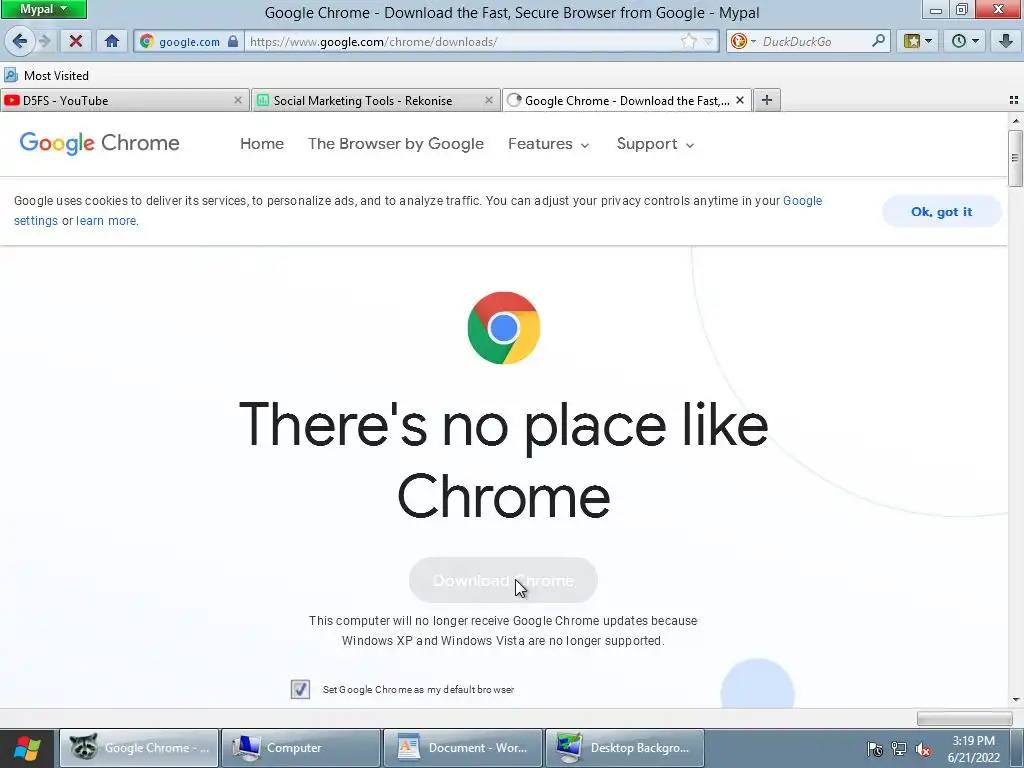
Task: Click the padlock security icon
Action: point(233,41)
